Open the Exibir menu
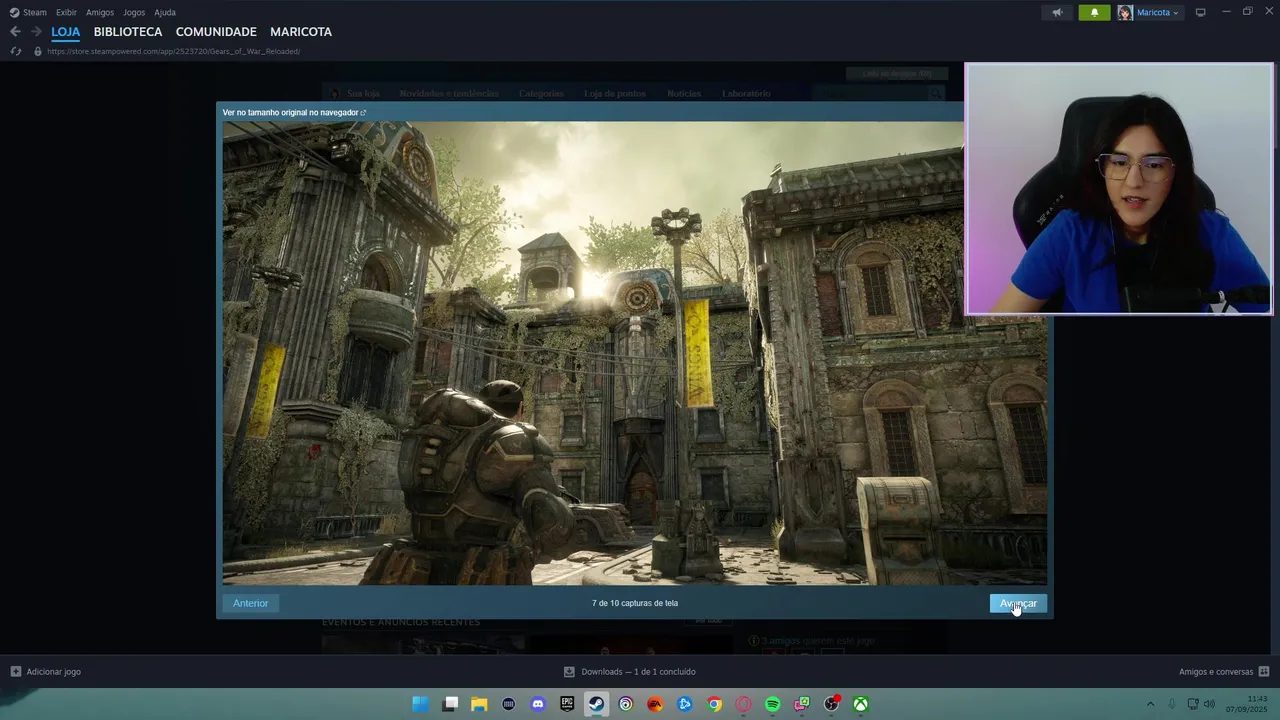1280x720 pixels. click(66, 12)
